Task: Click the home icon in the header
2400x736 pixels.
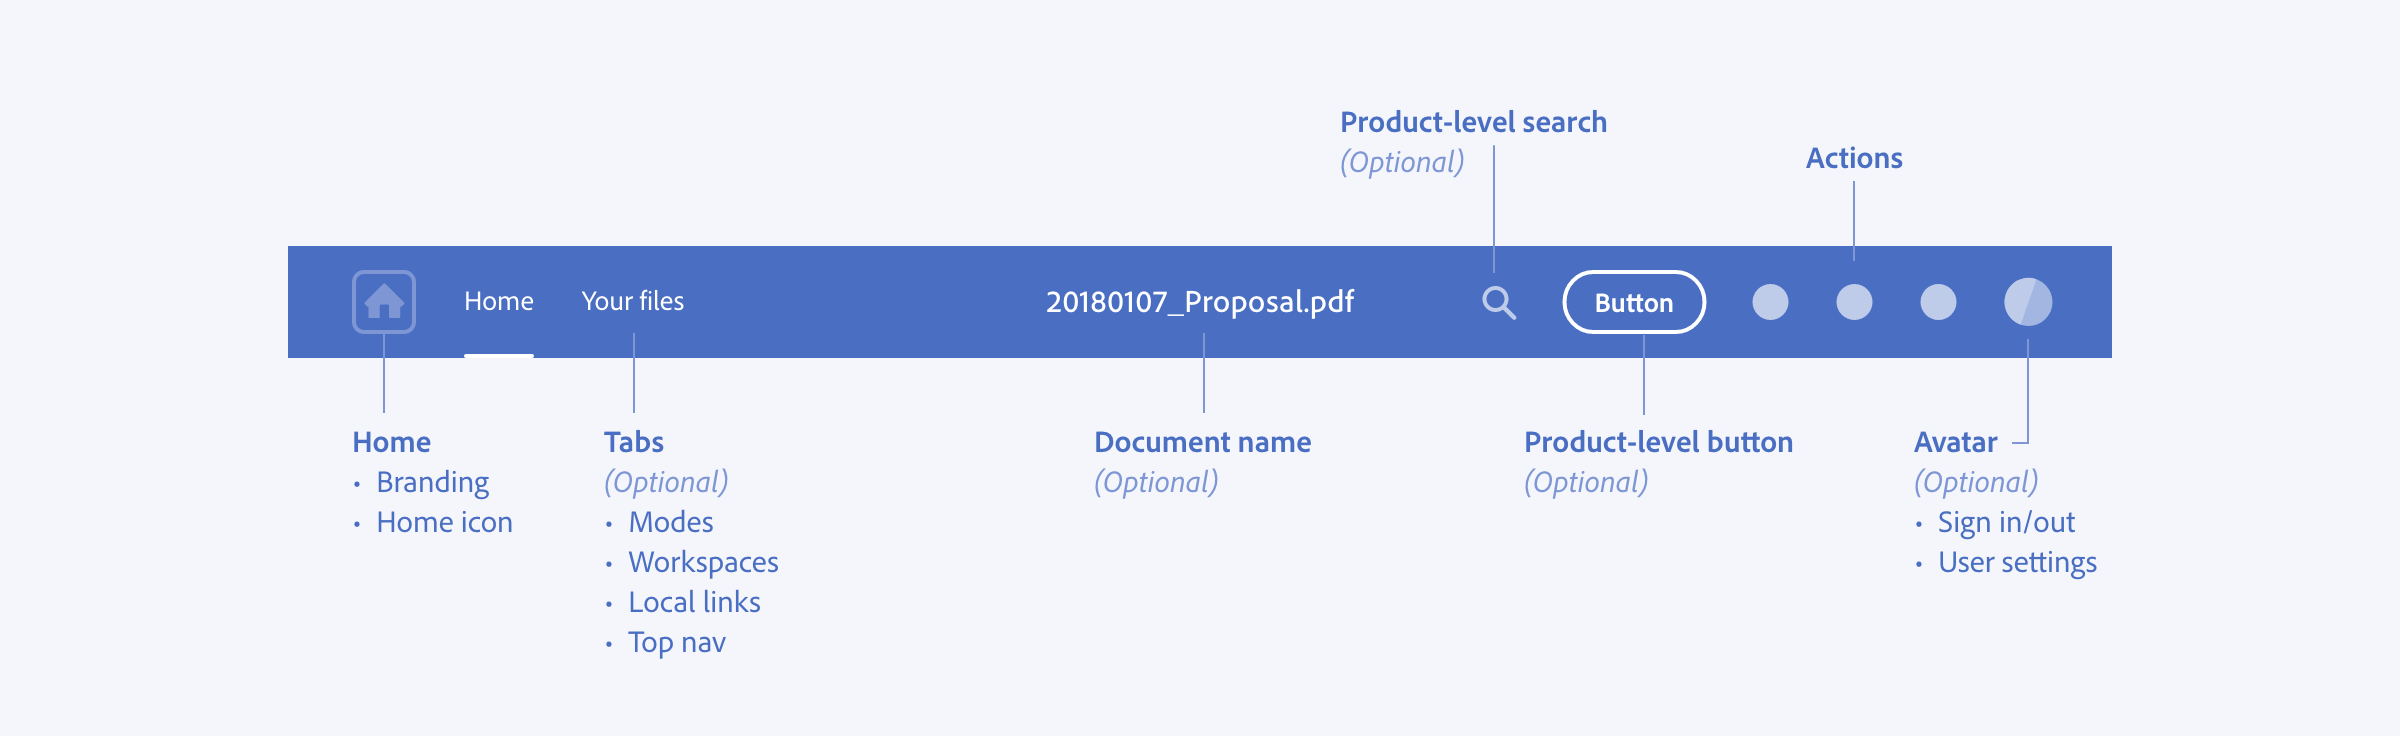Action: point(384,302)
